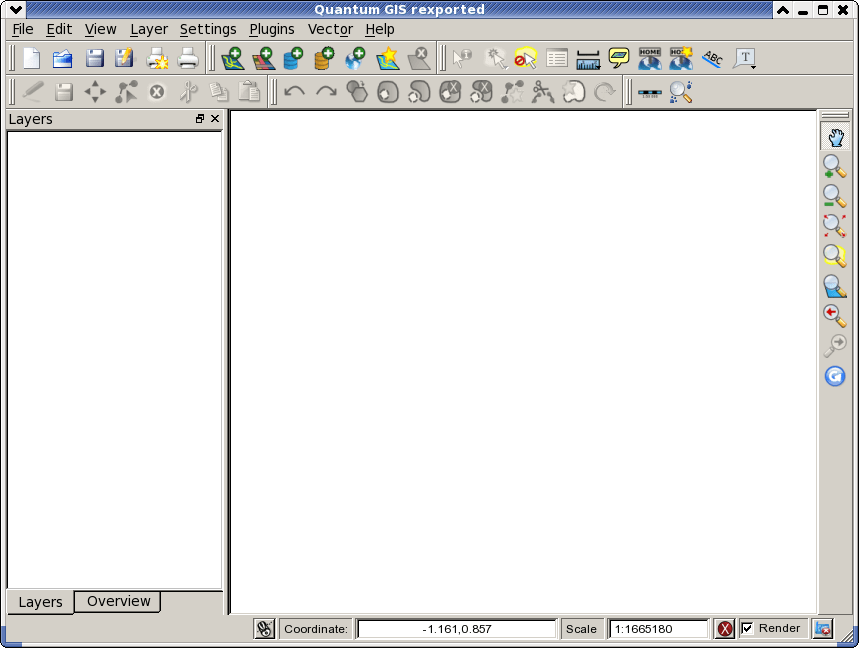Enable the Map Tips speech bubble
This screenshot has height=648, width=859.
click(619, 58)
